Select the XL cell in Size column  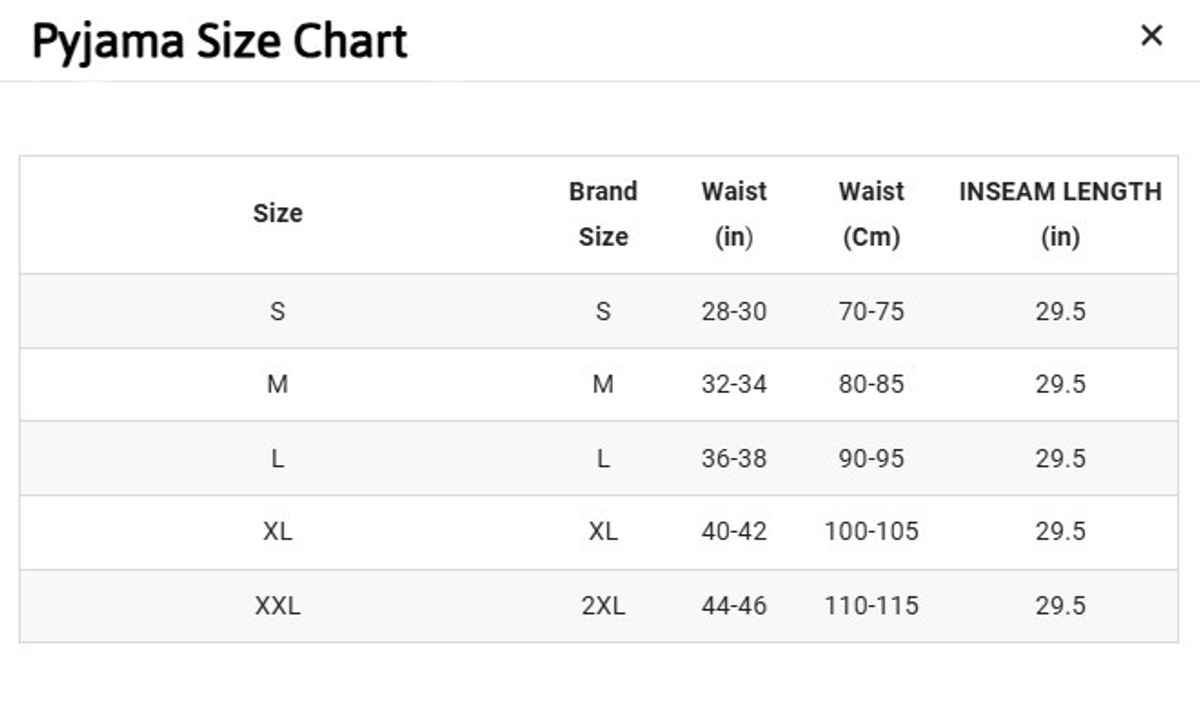pos(278,531)
